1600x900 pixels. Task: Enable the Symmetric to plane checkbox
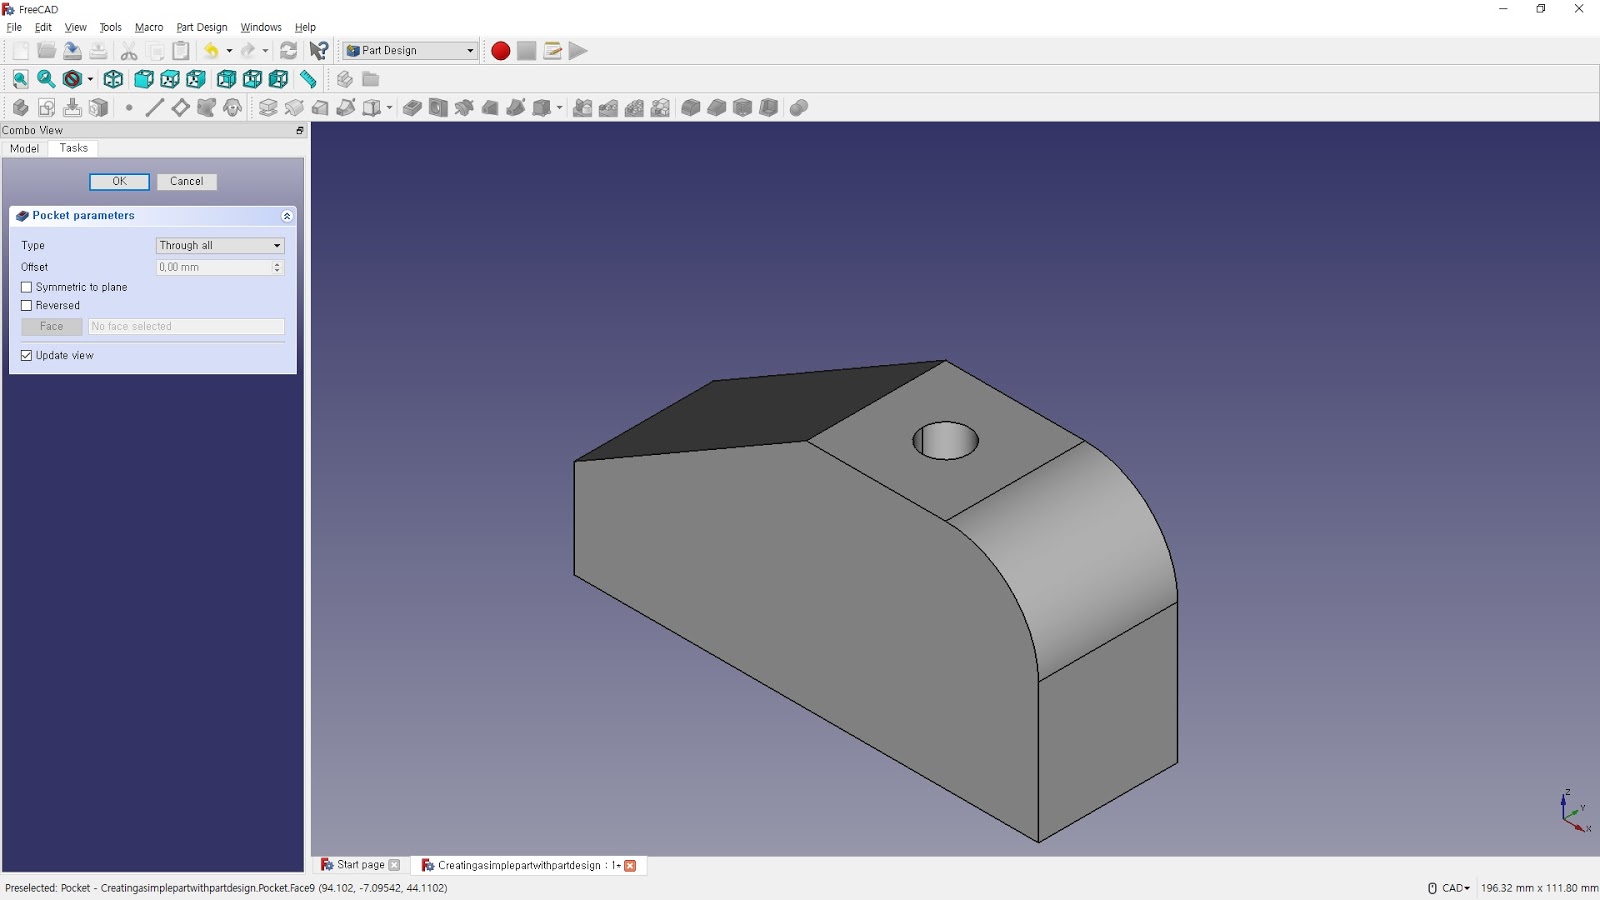coord(26,287)
